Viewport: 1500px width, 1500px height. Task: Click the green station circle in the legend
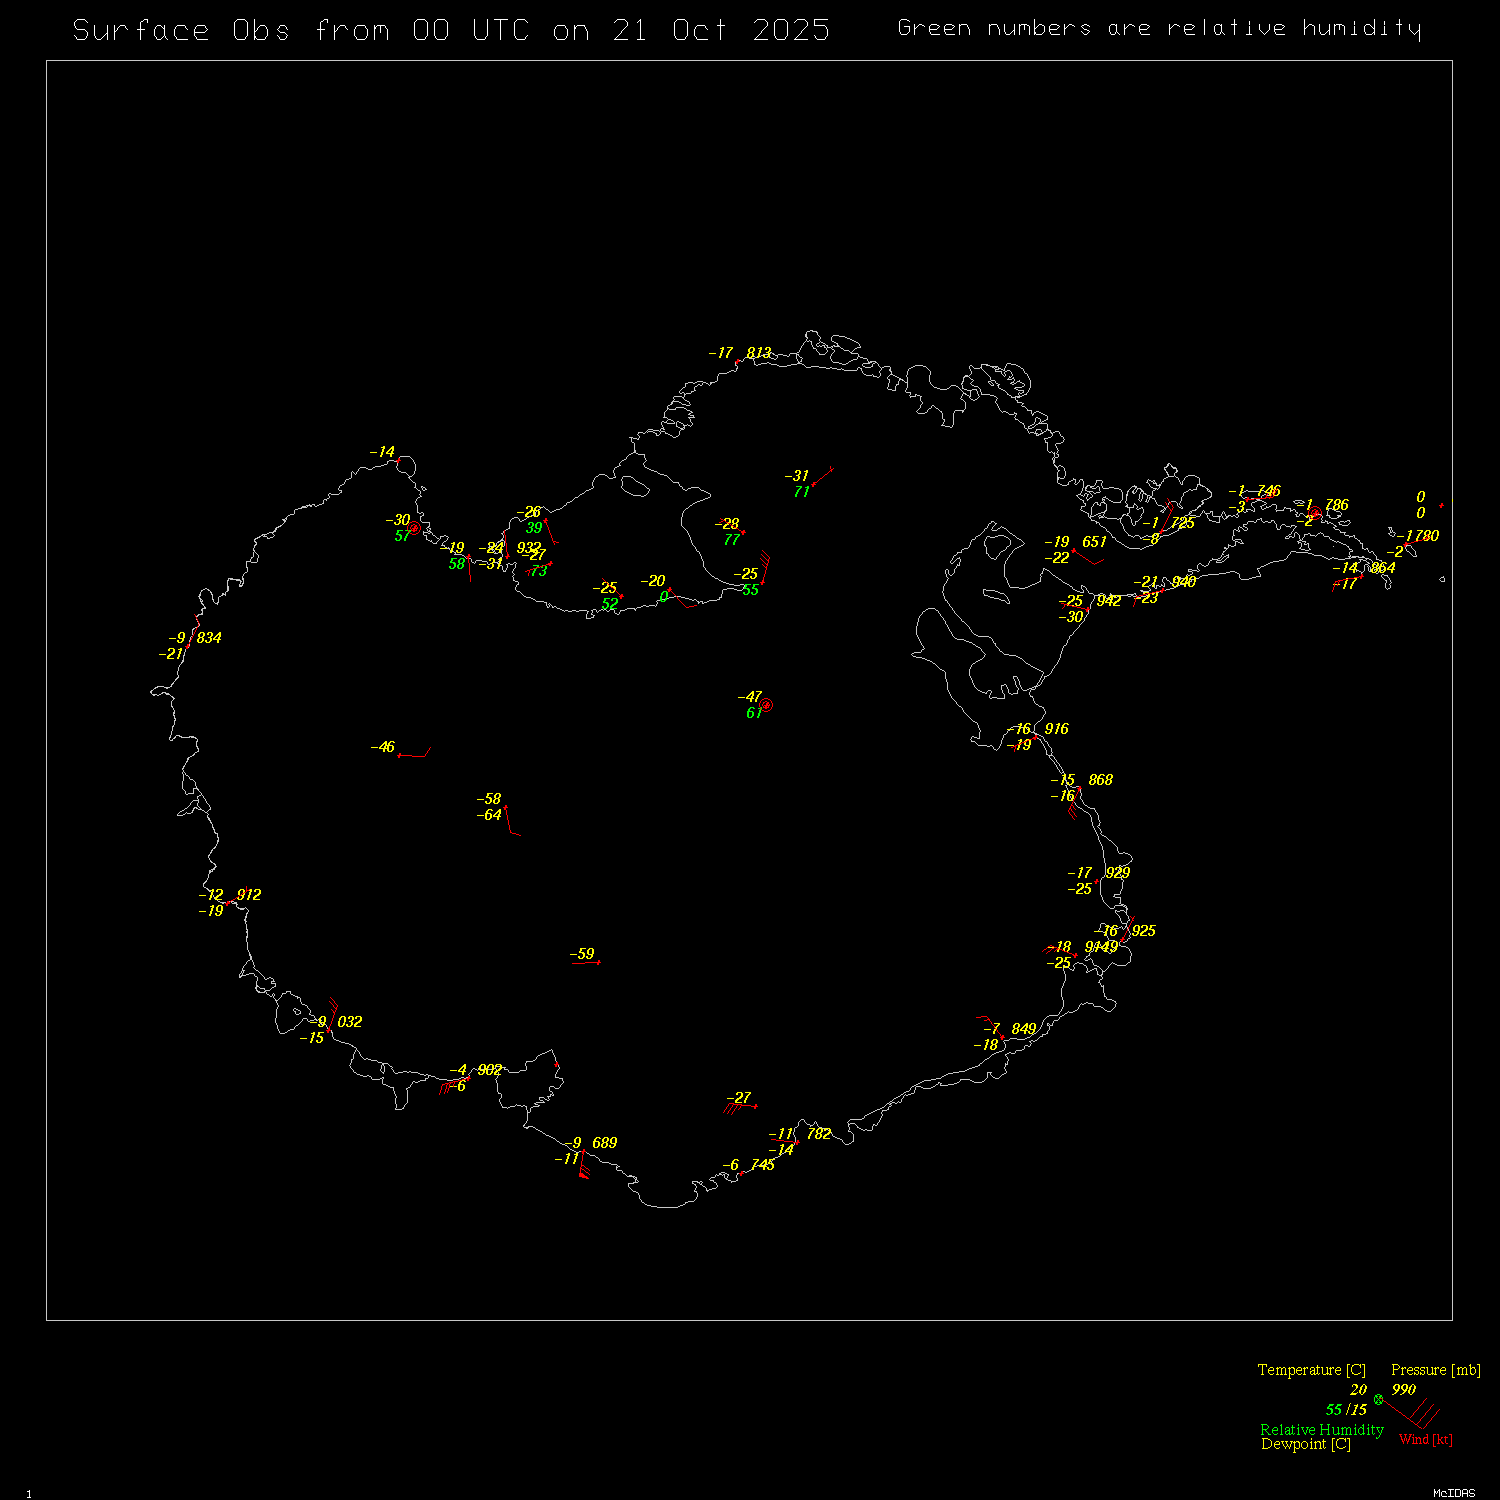(1378, 1399)
